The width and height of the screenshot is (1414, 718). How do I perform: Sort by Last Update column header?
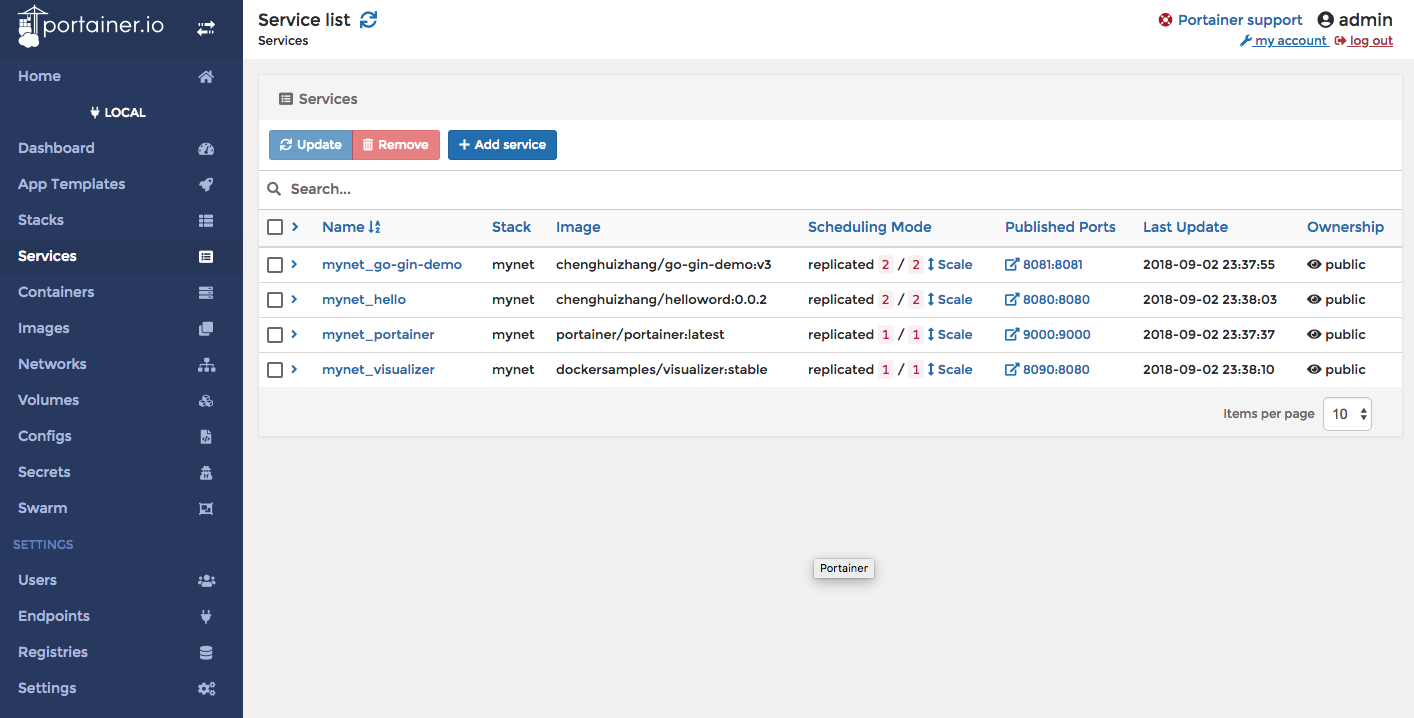1185,227
